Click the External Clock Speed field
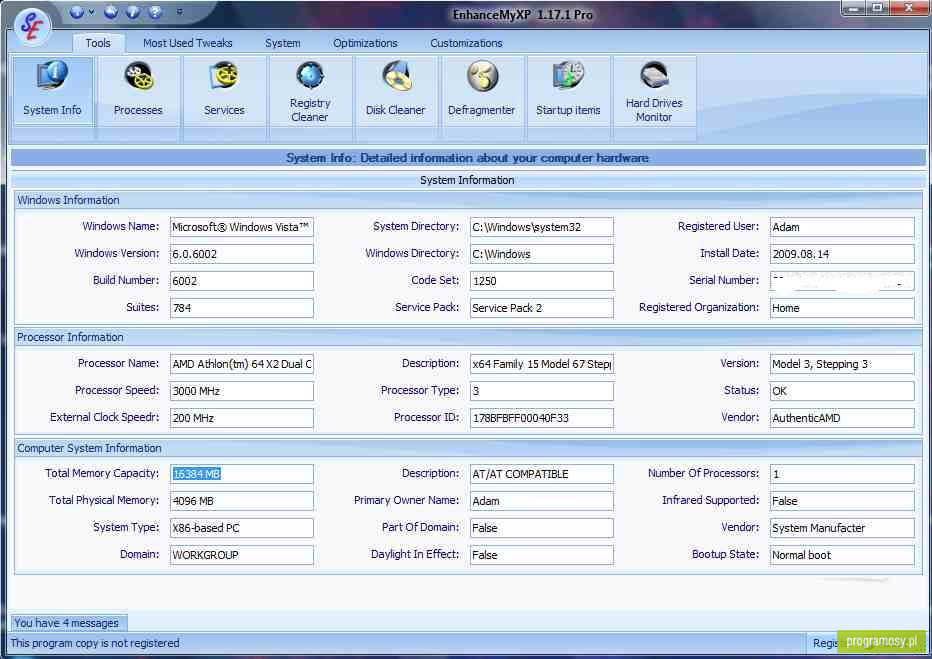 [241, 418]
